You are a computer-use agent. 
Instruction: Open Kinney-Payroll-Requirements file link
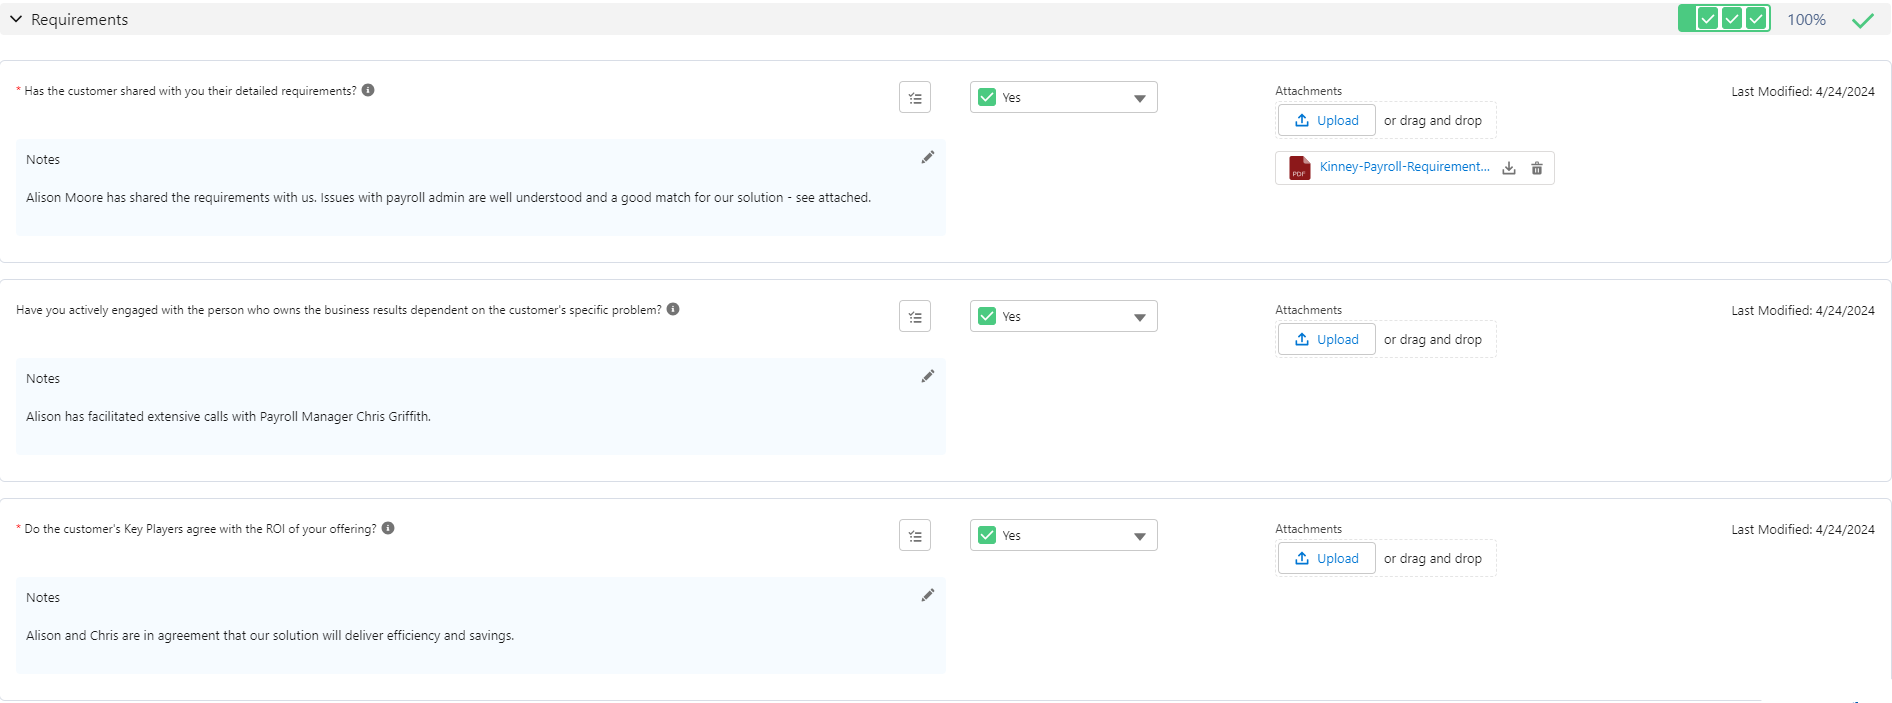1403,167
